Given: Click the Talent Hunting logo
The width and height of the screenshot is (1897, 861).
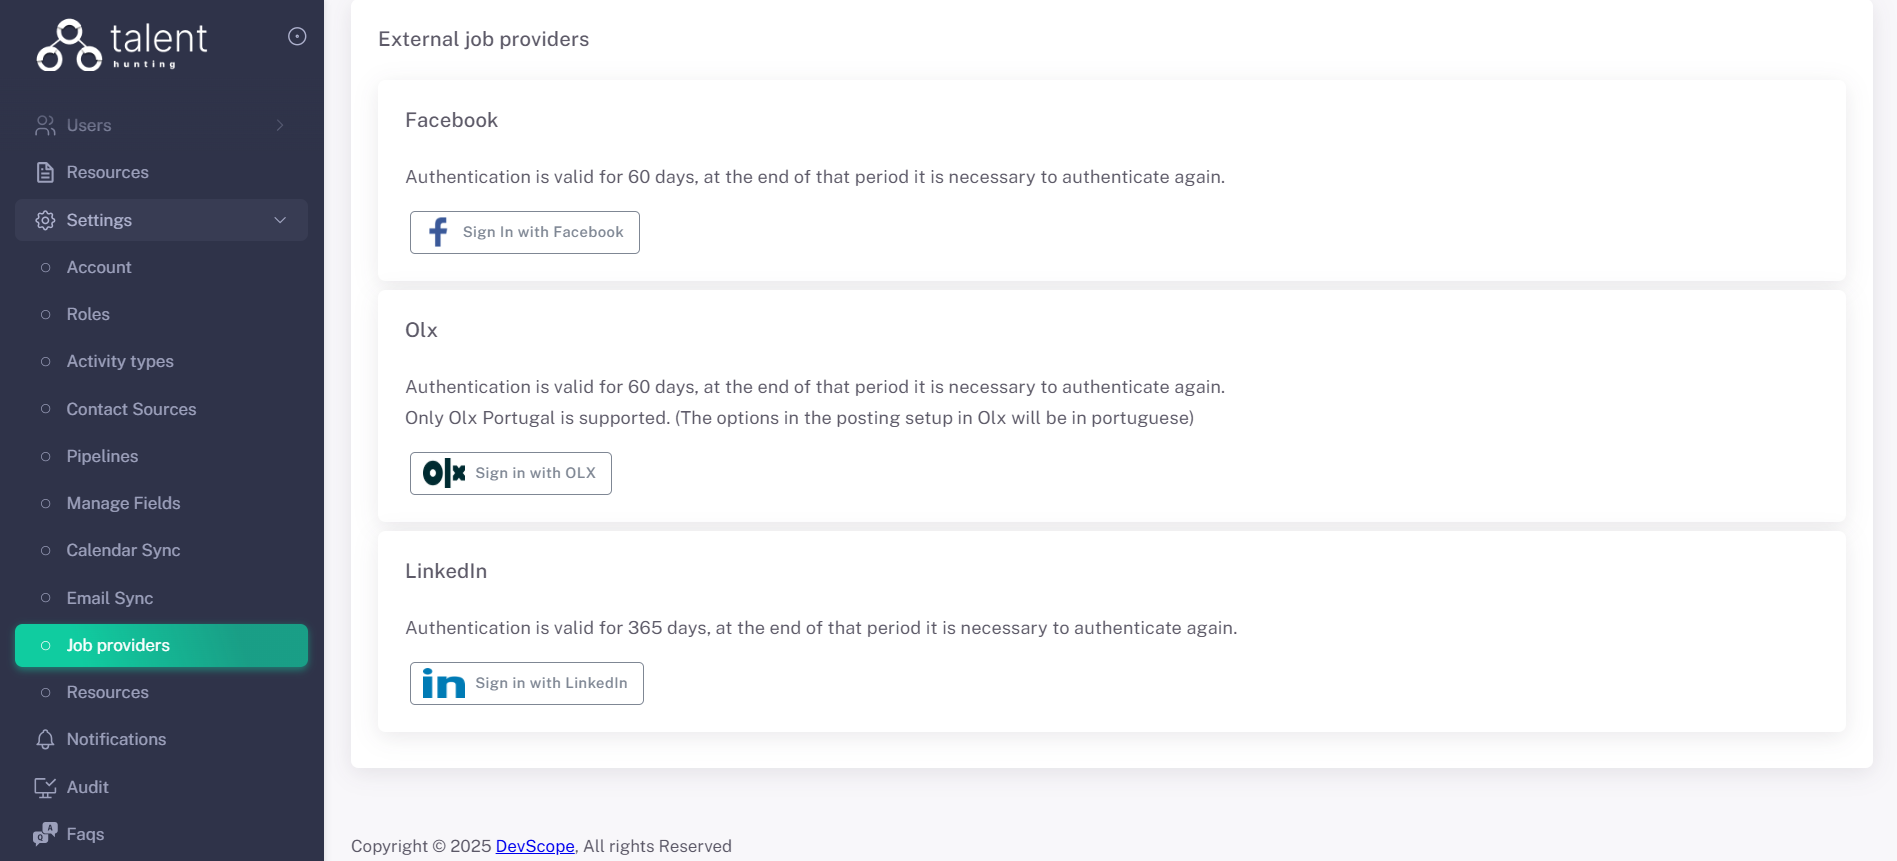Looking at the screenshot, I should [121, 45].
